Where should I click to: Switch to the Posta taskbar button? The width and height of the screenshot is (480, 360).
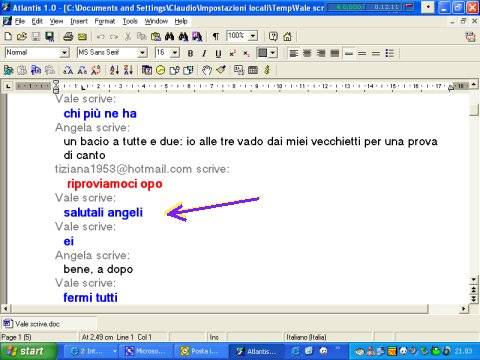click(200, 351)
